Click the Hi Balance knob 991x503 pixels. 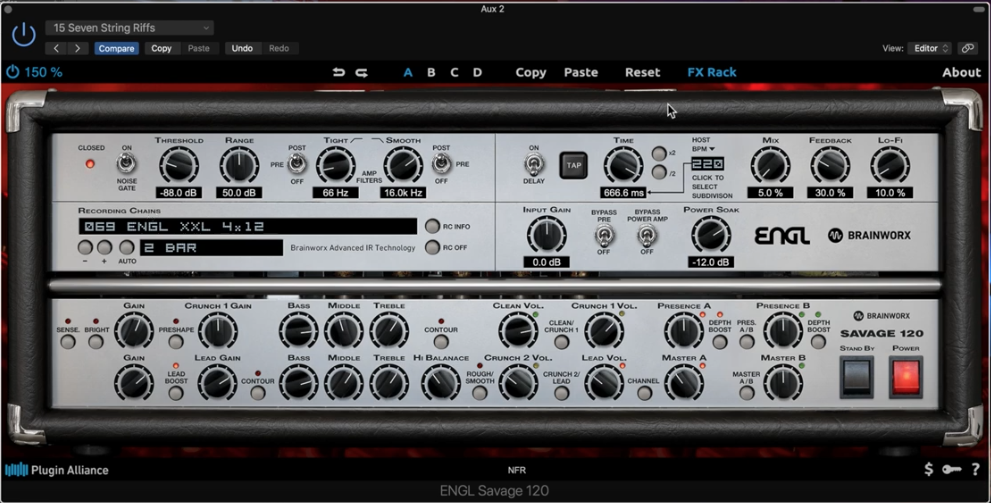(441, 382)
